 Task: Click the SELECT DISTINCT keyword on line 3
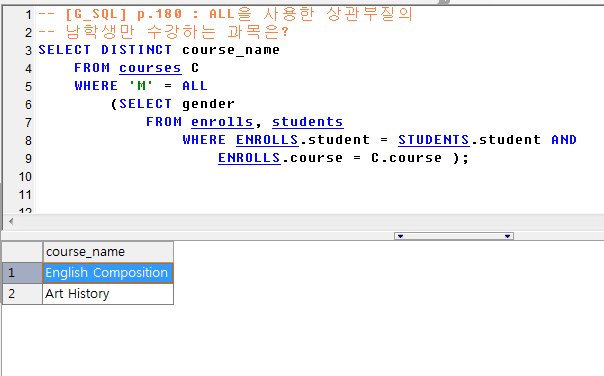105,50
